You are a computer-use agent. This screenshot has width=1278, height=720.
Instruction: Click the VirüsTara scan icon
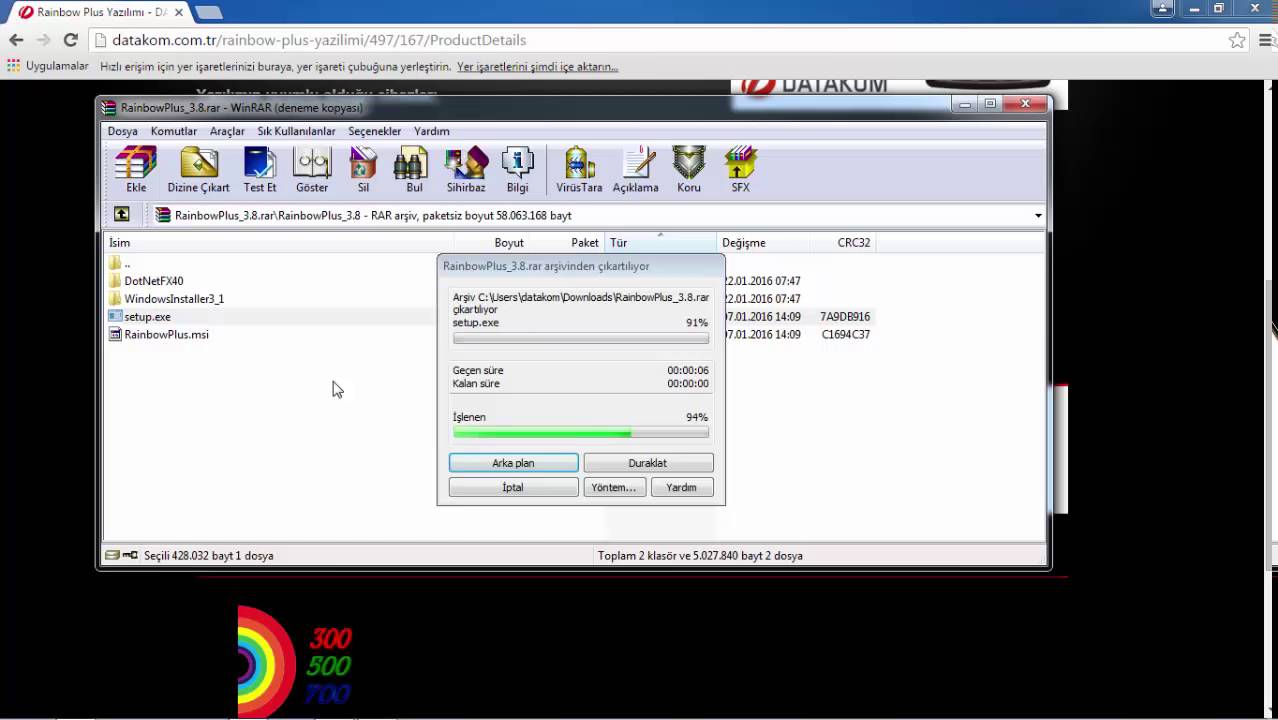click(x=579, y=169)
